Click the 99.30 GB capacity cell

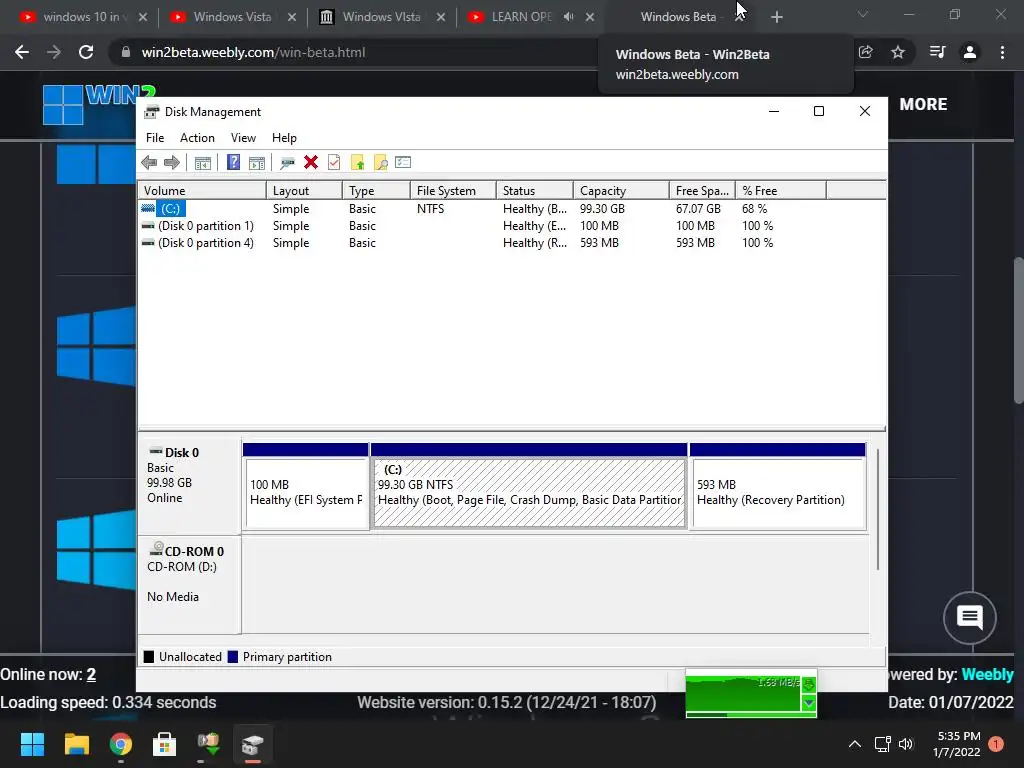[602, 209]
